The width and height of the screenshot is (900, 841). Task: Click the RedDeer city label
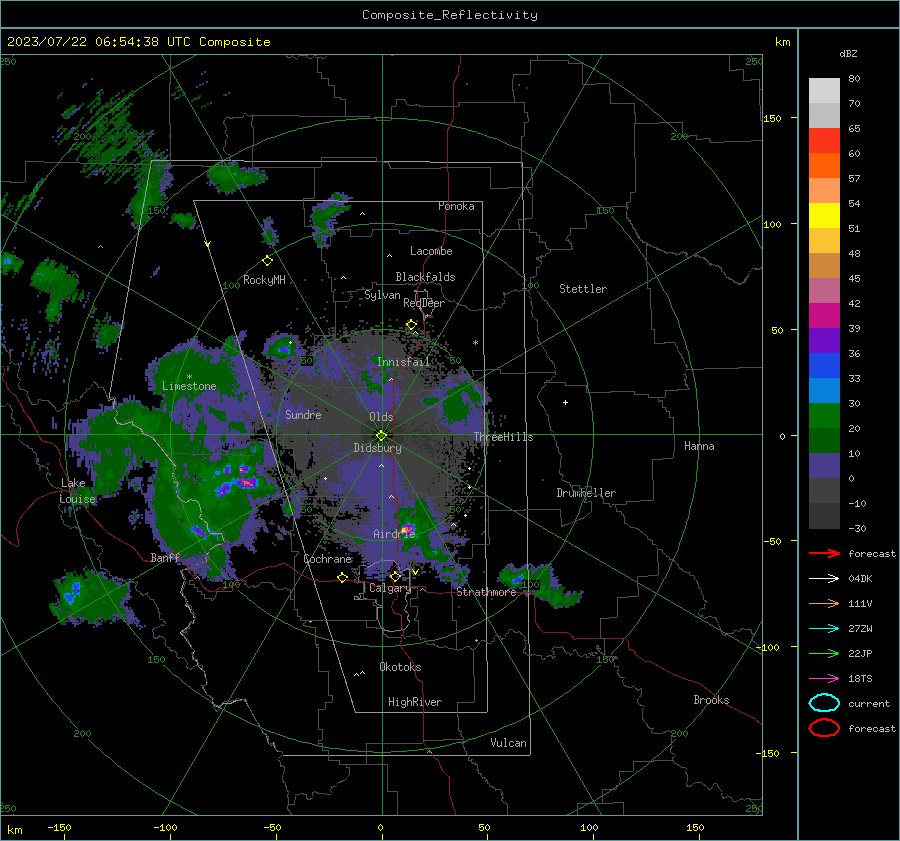pyautogui.click(x=424, y=303)
